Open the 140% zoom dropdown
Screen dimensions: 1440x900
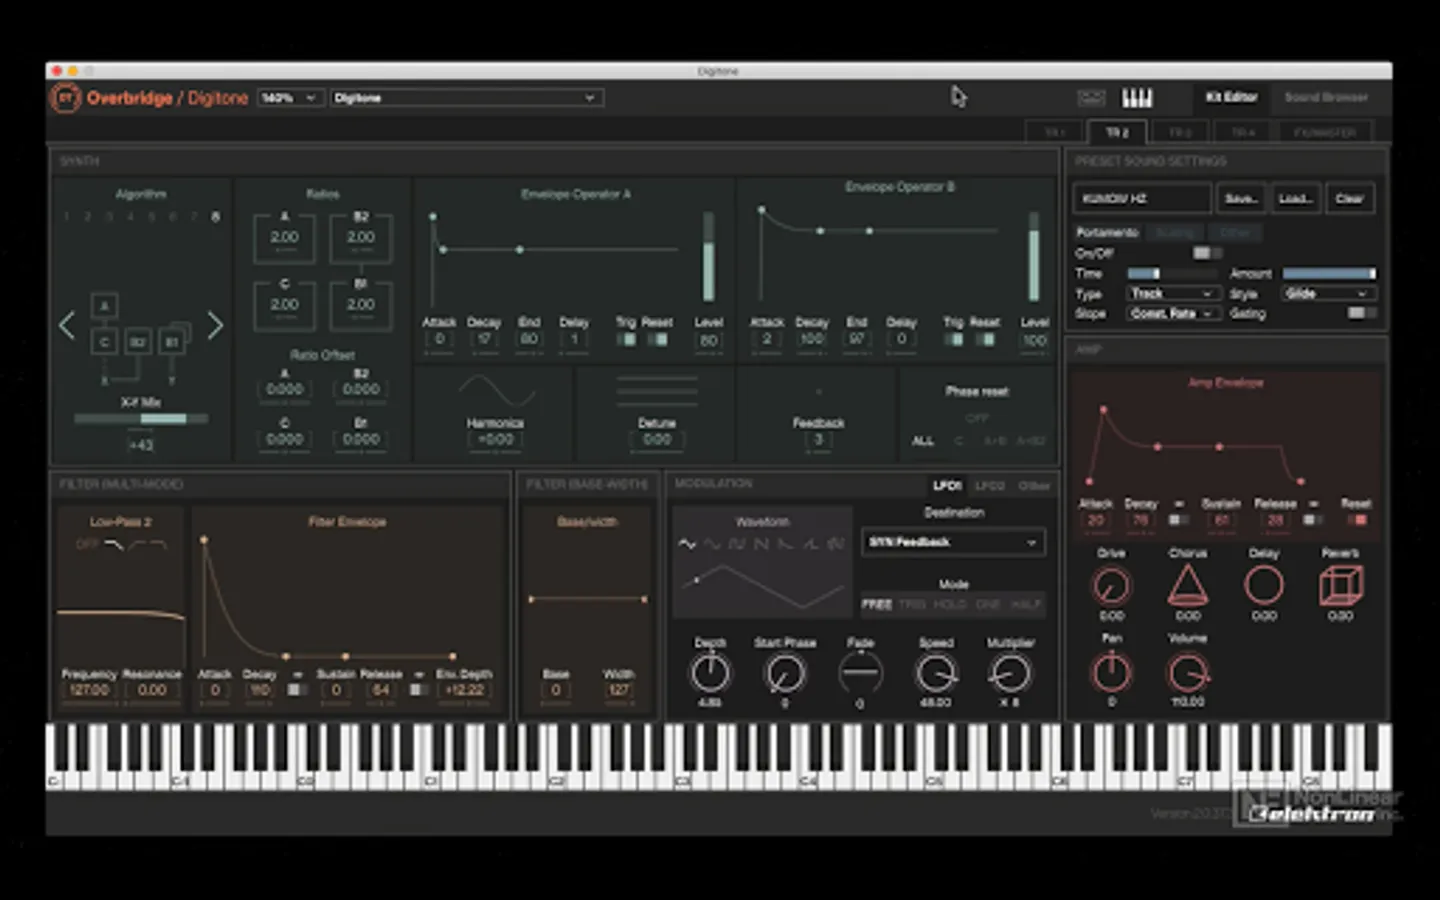coord(289,98)
